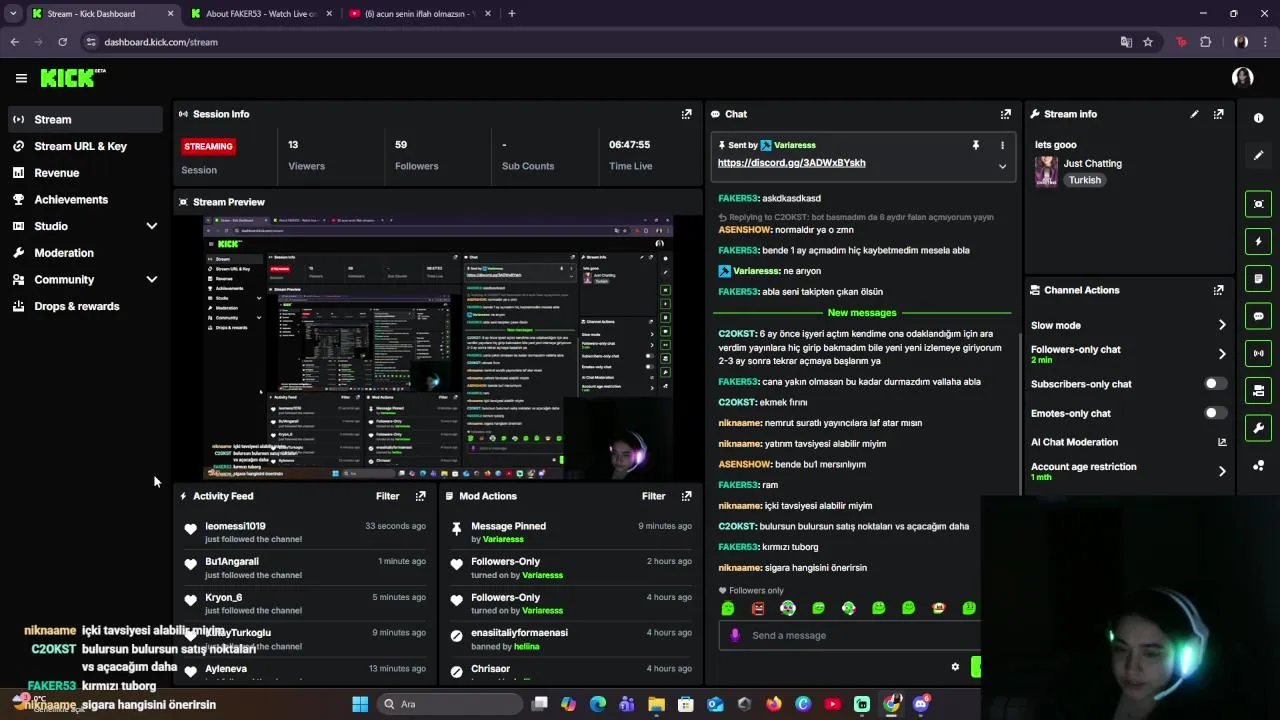Open Achievements in the sidebar
The image size is (1280, 720).
(84, 199)
